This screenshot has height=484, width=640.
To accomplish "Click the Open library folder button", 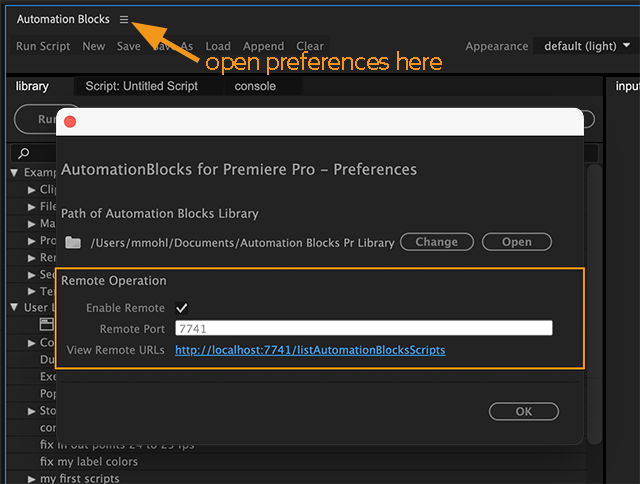I will (x=517, y=242).
